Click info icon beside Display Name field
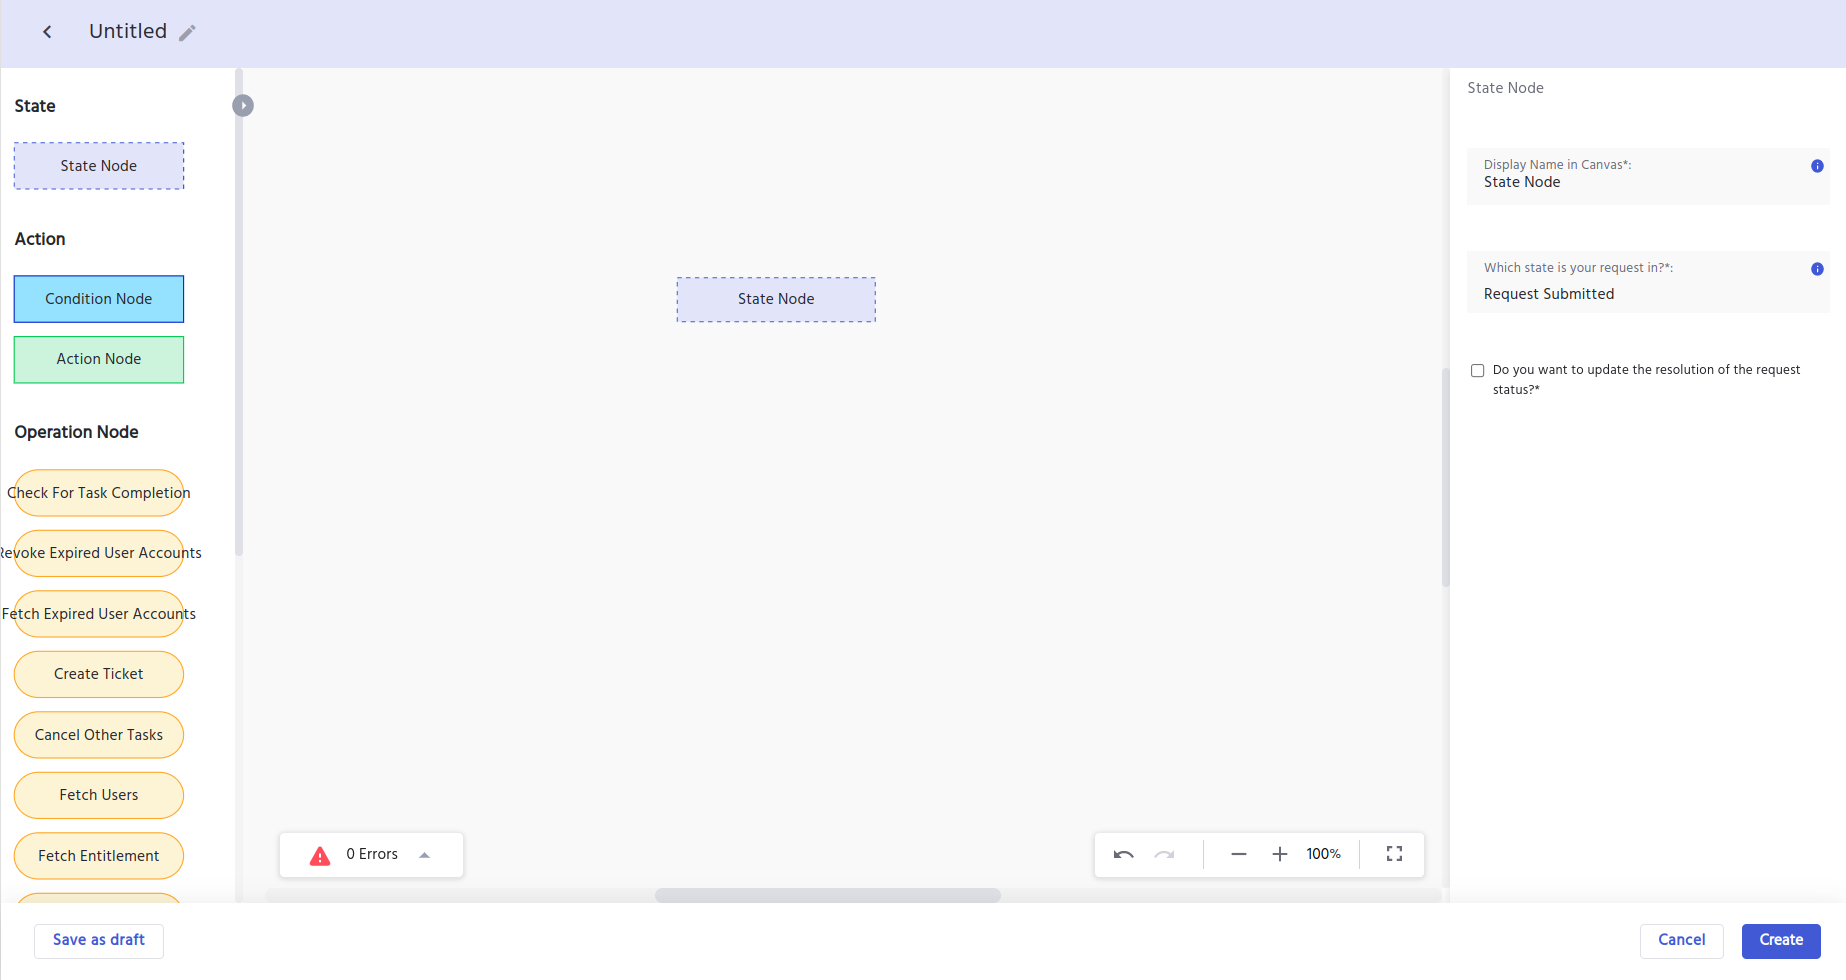This screenshot has width=1846, height=980. (1816, 166)
